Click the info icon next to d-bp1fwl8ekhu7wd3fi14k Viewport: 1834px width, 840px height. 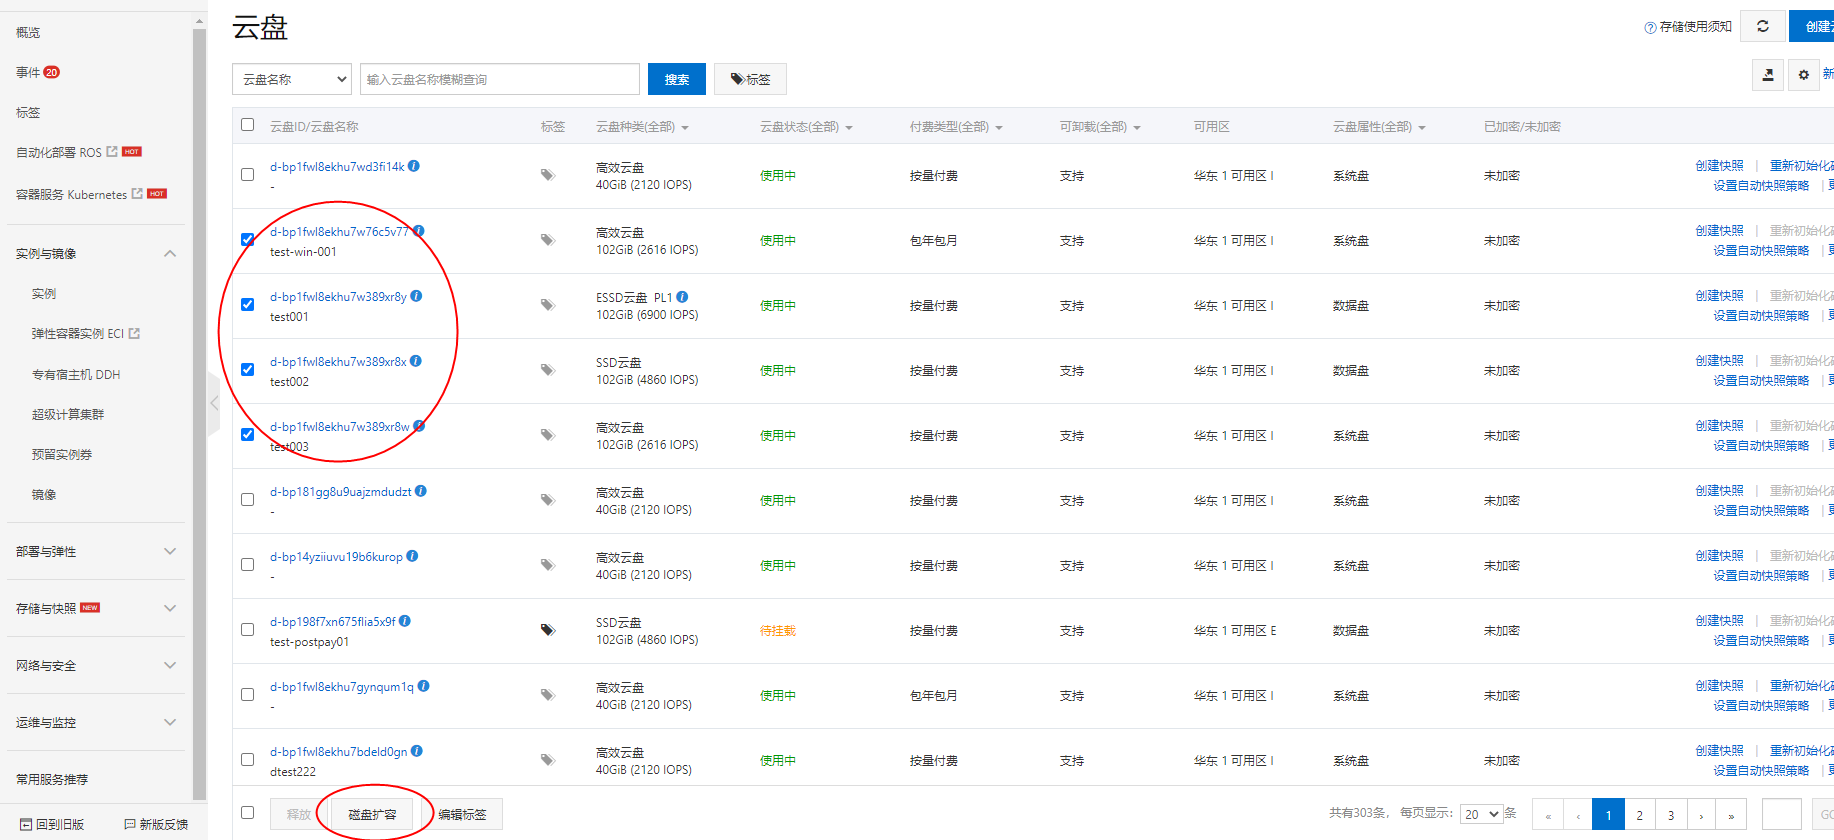(x=414, y=166)
